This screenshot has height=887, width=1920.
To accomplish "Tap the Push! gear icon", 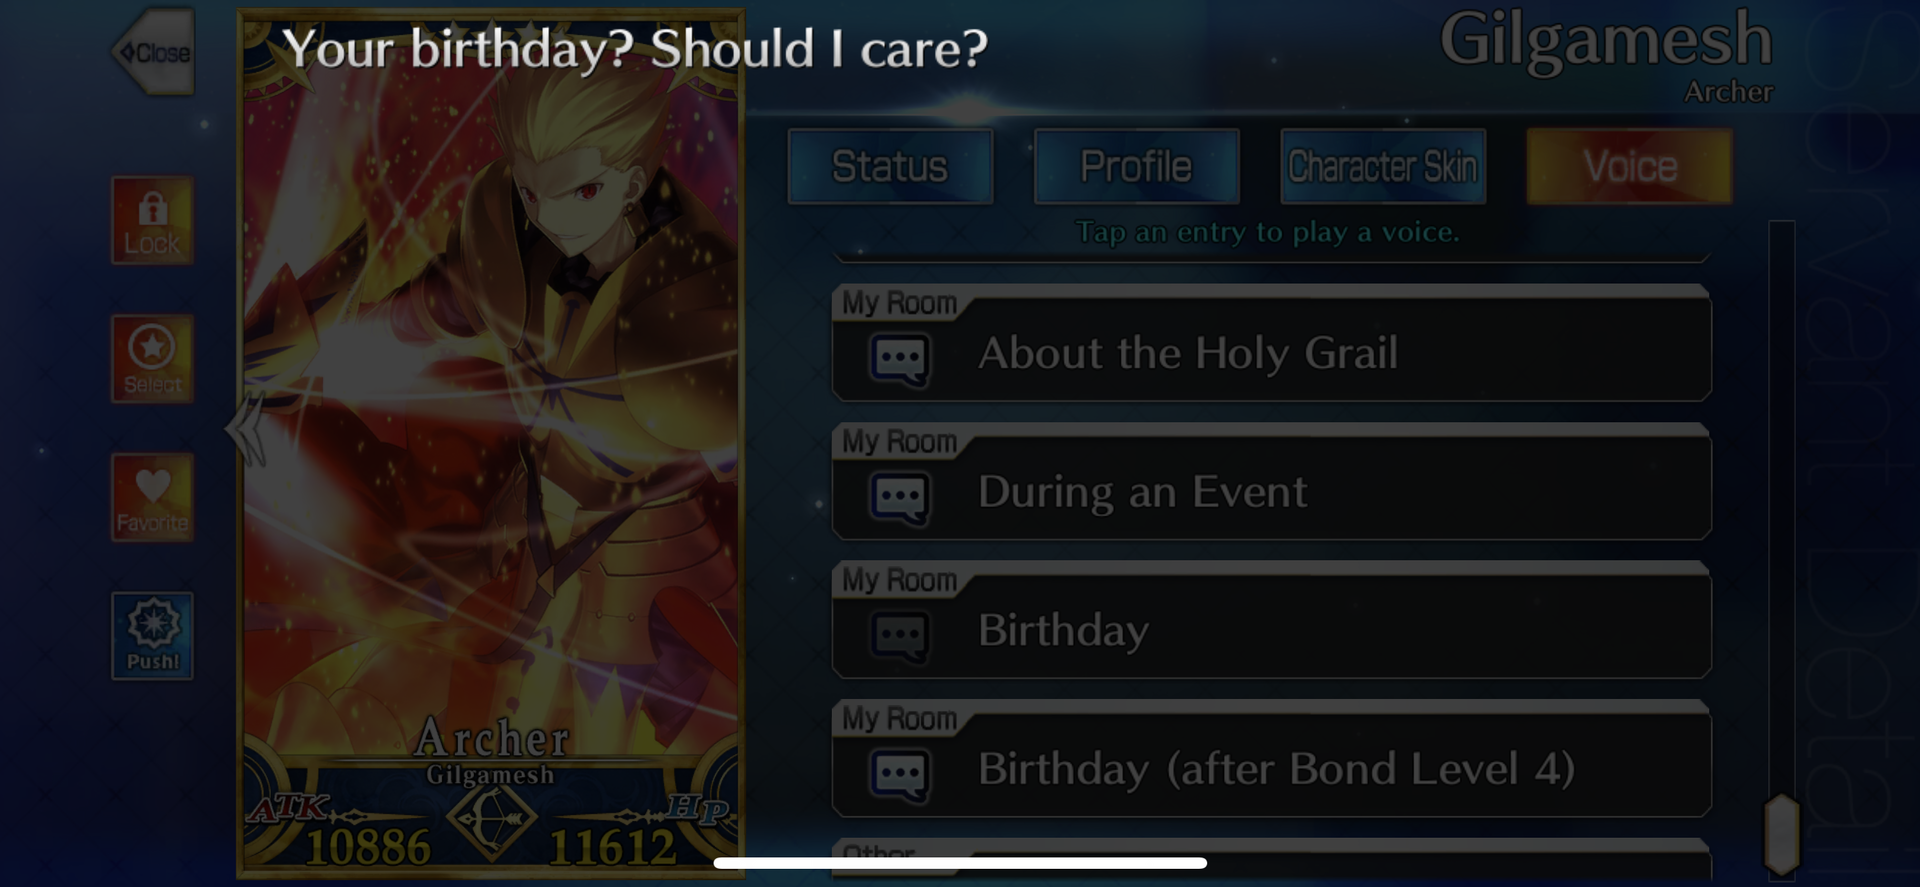I will pyautogui.click(x=152, y=636).
